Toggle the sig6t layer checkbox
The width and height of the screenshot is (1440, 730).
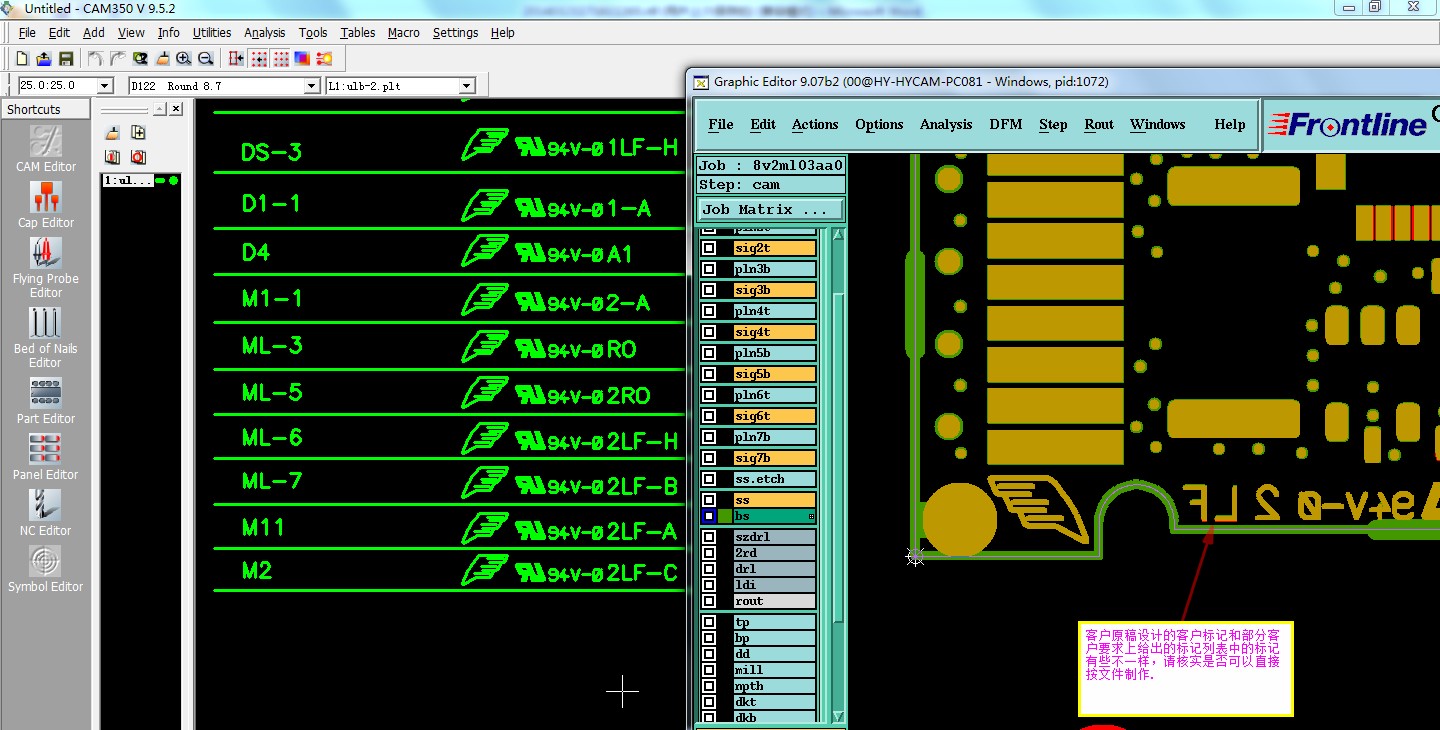pyautogui.click(x=709, y=416)
